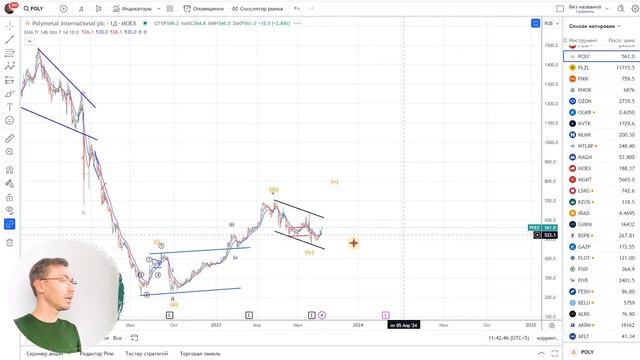This screenshot has height=360, width=640.
Task: Select PLZL in the watchlist
Action: [602, 67]
